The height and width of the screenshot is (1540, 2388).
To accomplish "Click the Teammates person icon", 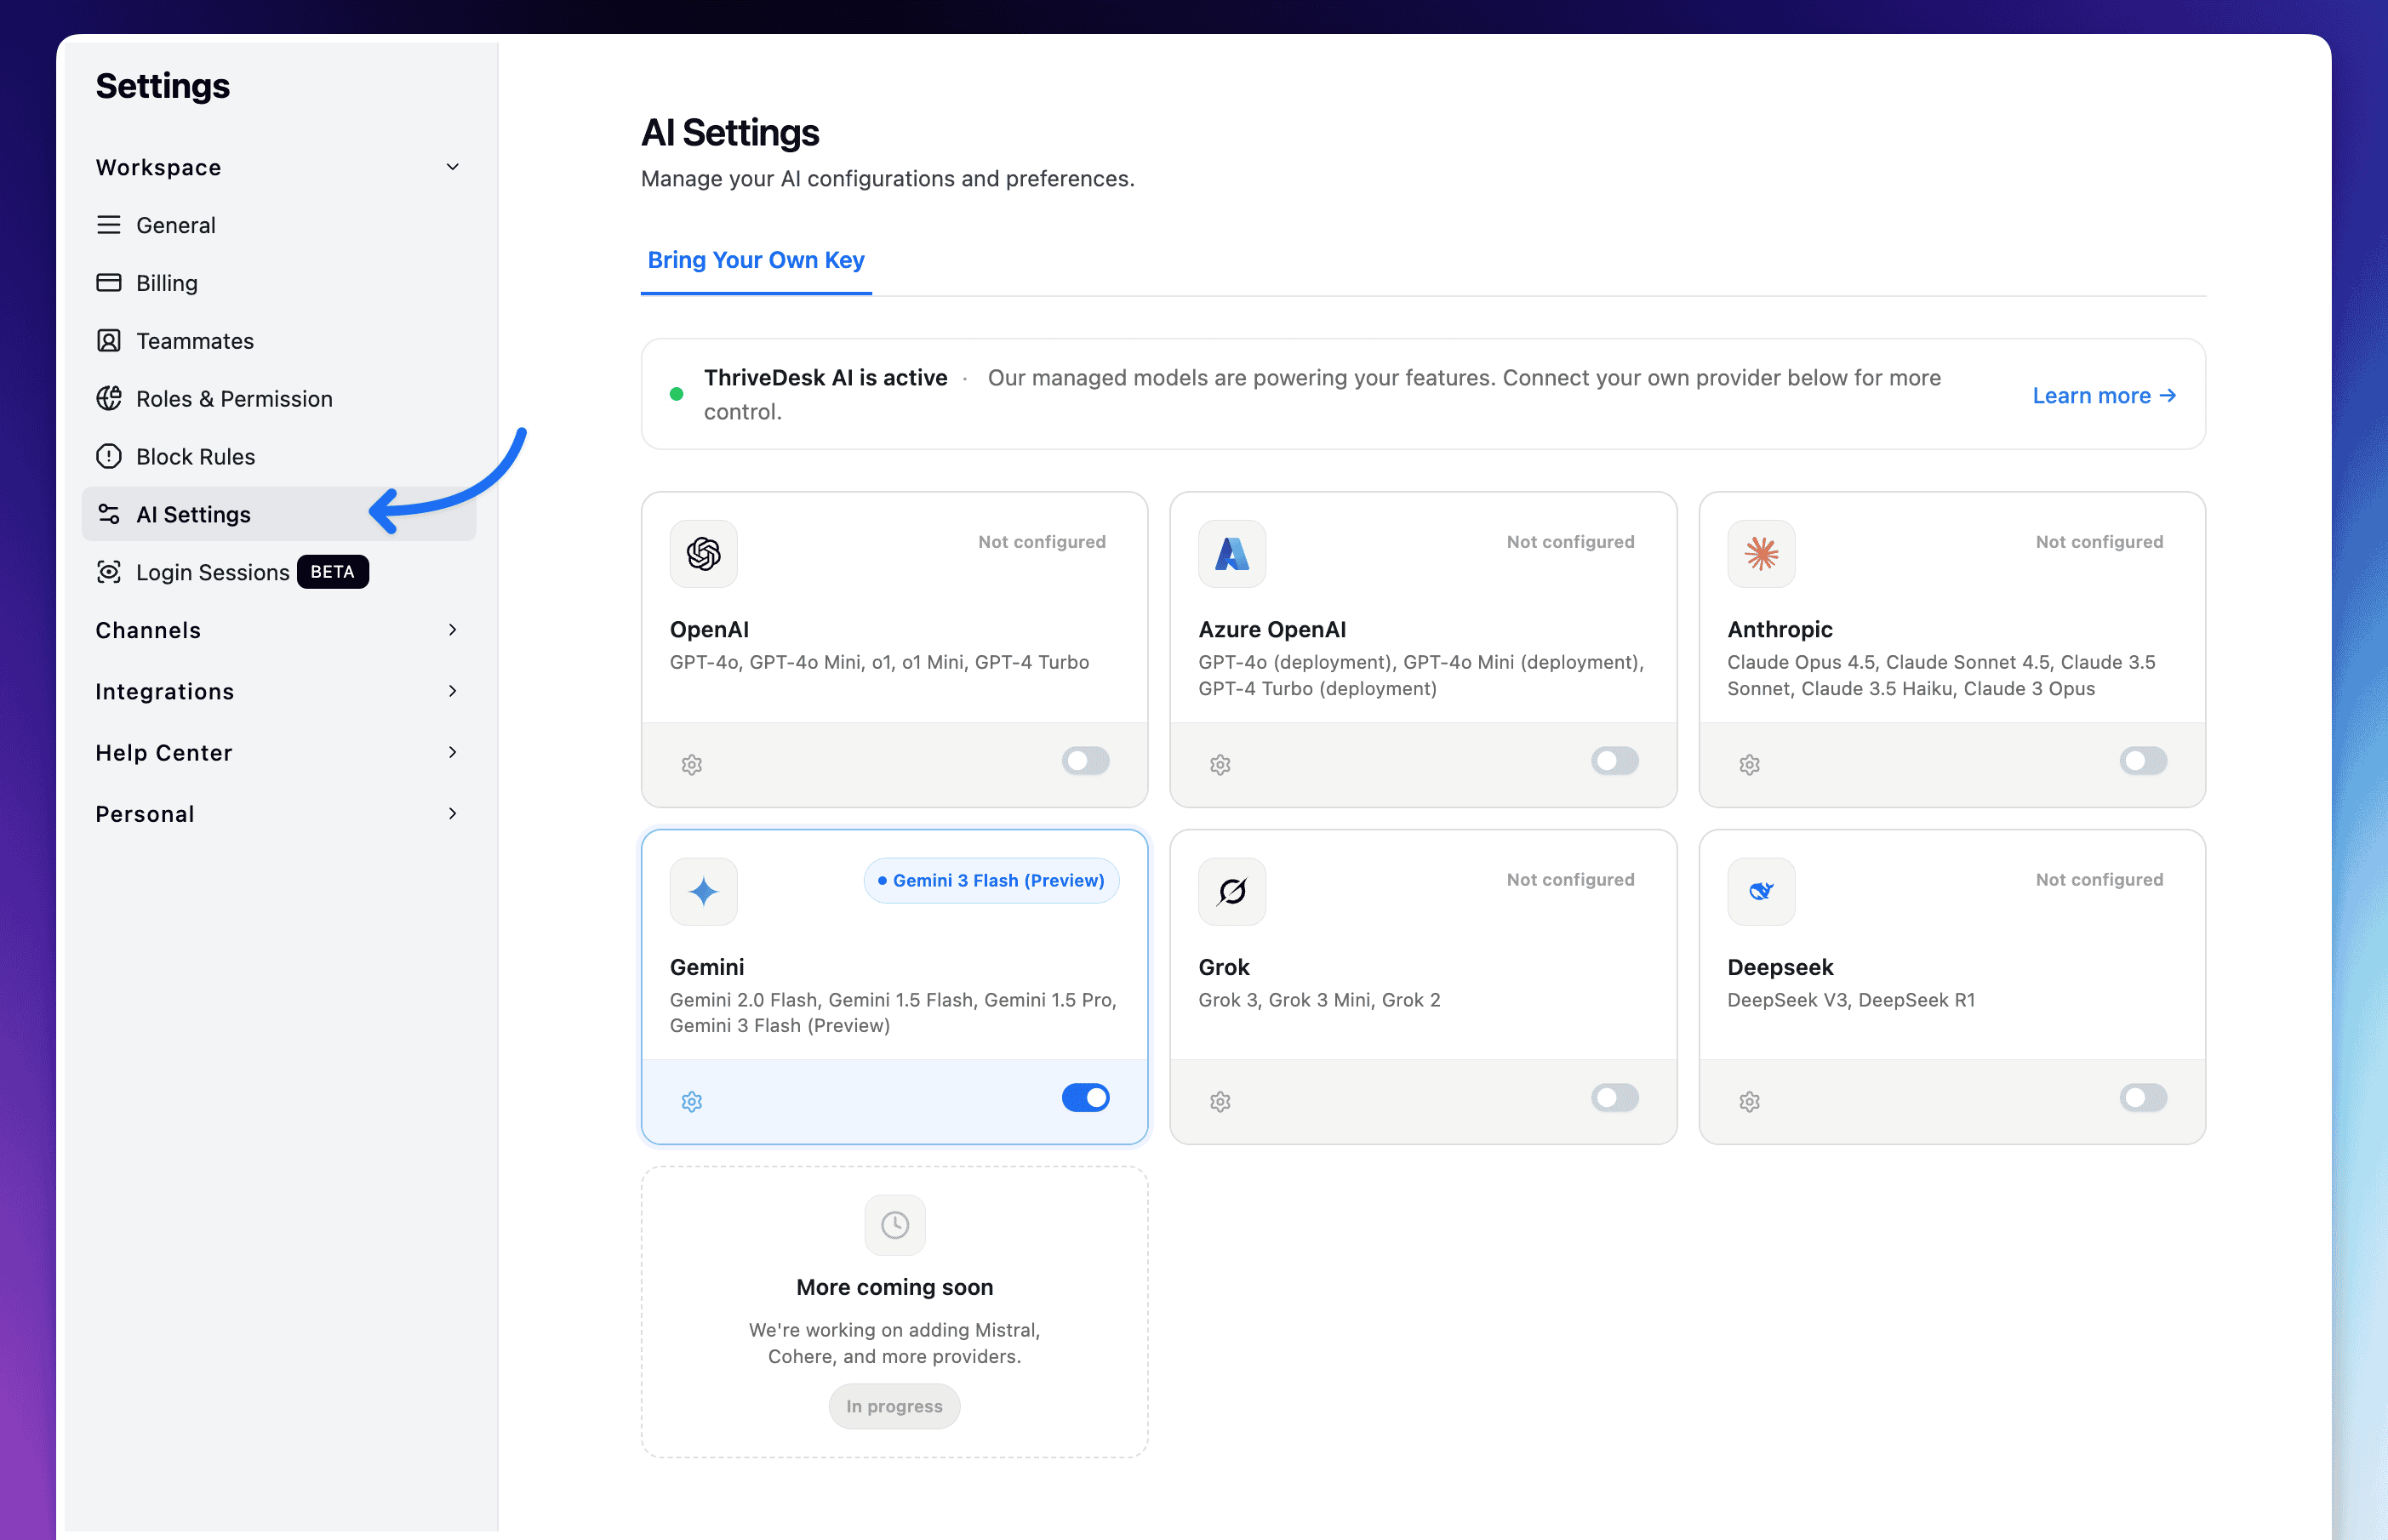I will pyautogui.click(x=108, y=341).
